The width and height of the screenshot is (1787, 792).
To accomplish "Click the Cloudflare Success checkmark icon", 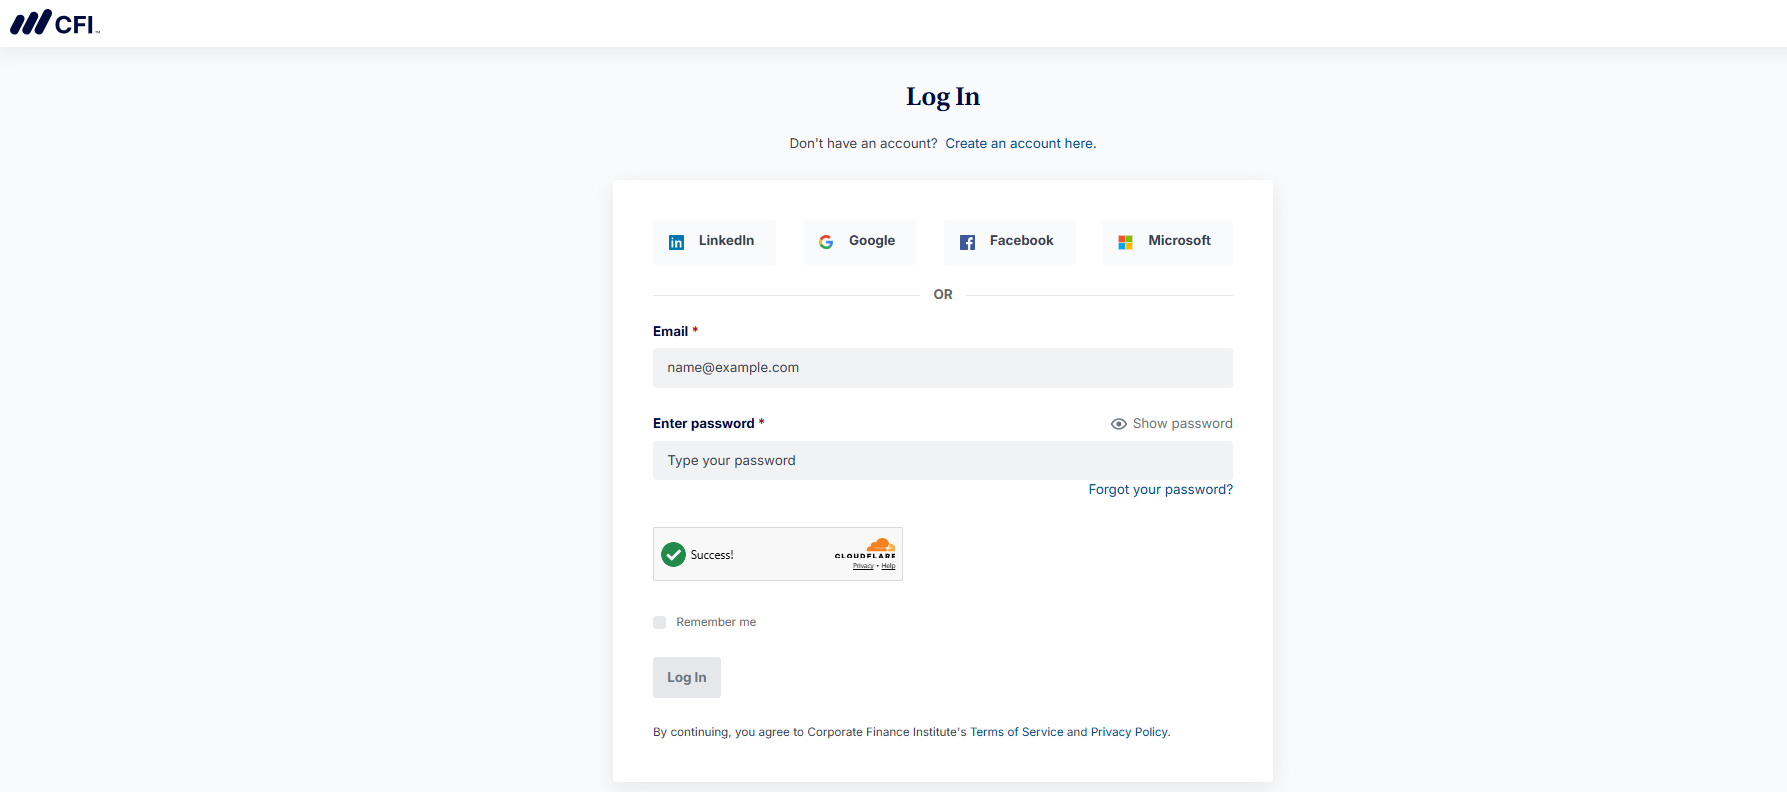I will [x=674, y=554].
